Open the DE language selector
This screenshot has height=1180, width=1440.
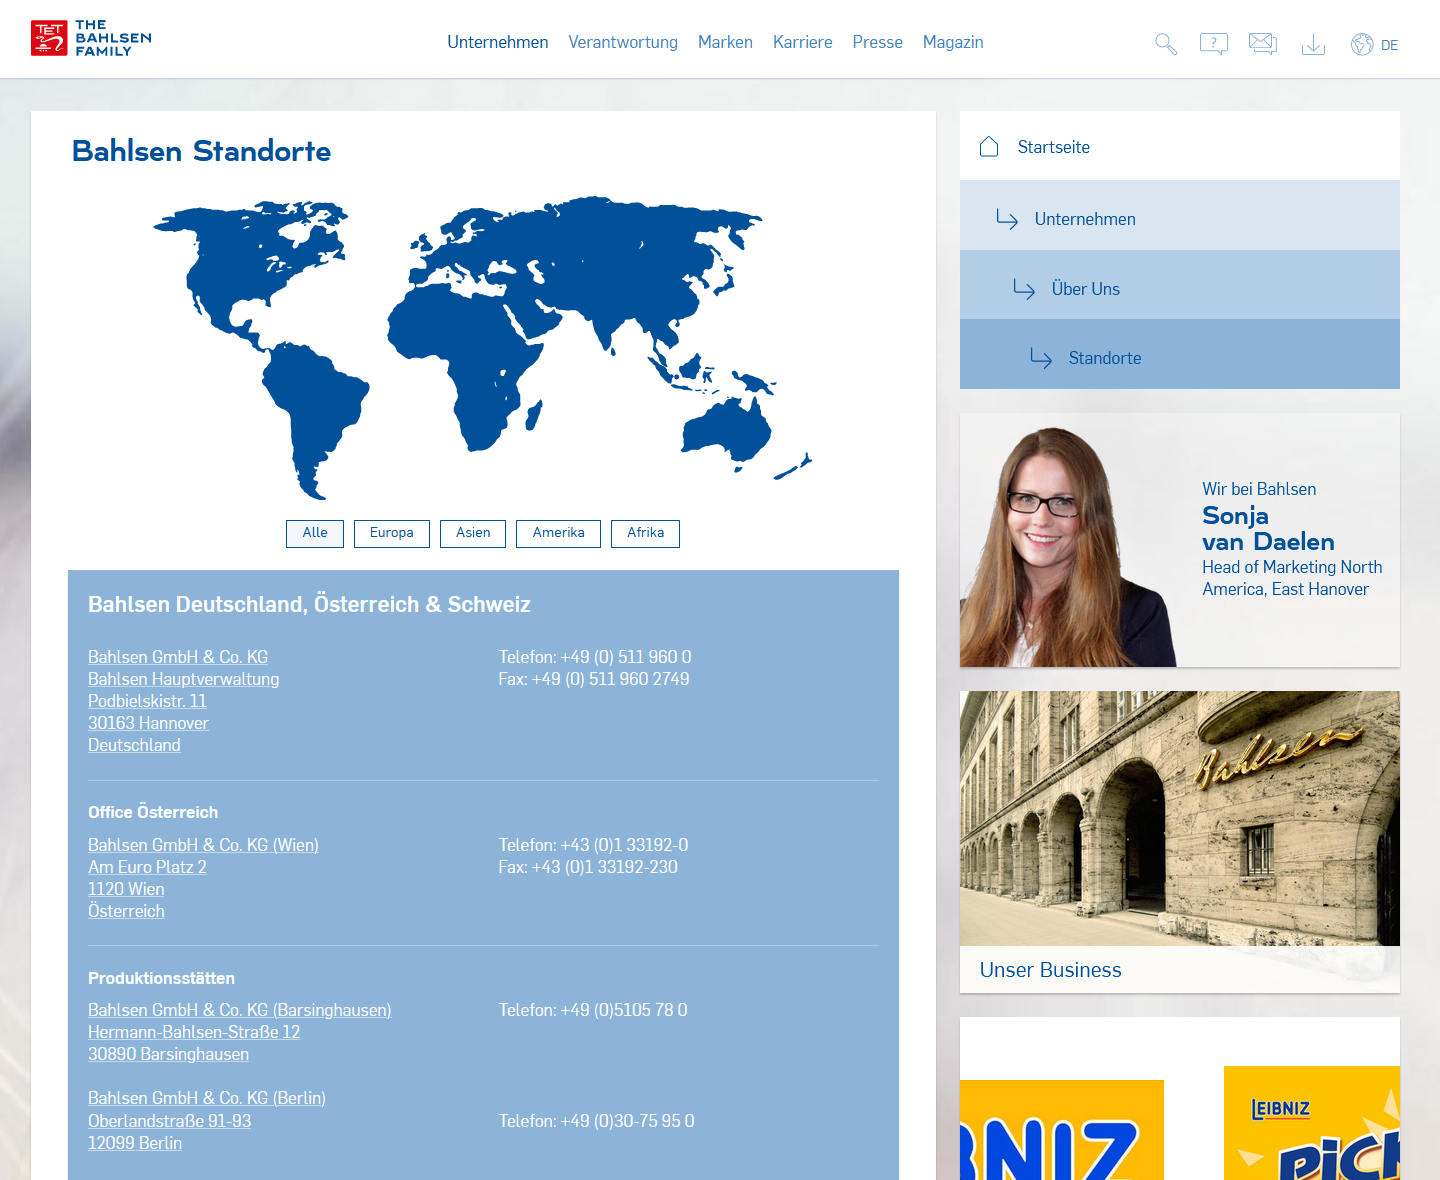pos(1389,45)
